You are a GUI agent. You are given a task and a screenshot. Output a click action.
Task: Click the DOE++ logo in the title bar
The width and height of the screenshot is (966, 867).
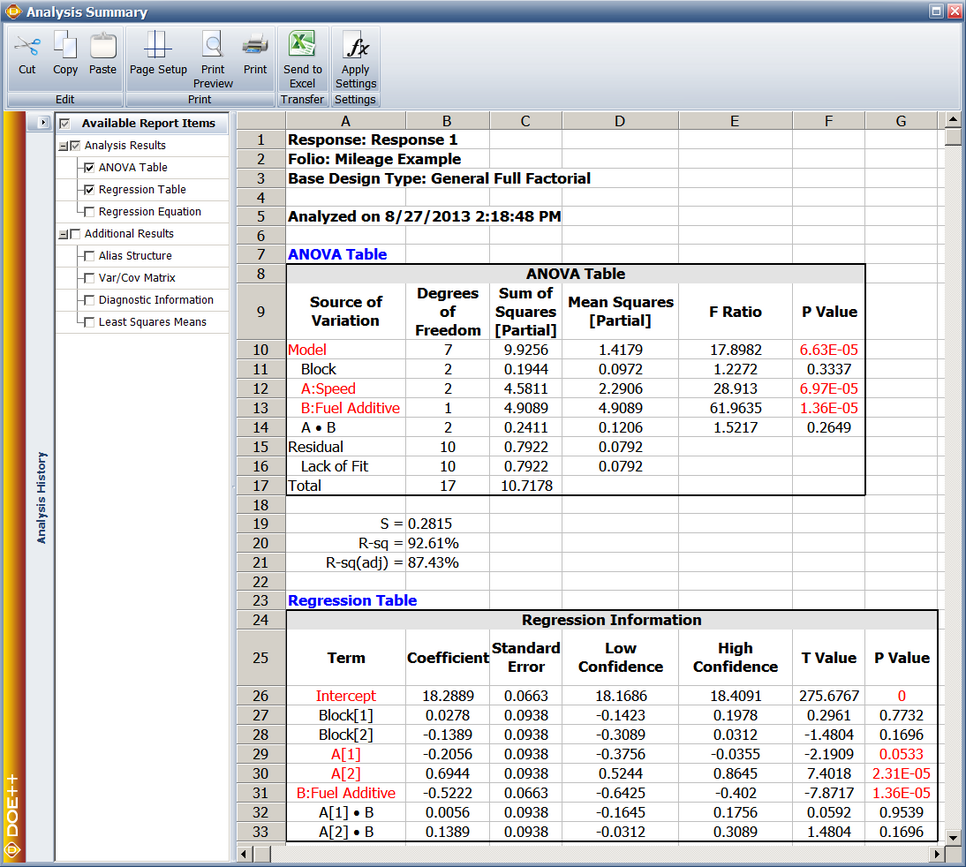12,11
